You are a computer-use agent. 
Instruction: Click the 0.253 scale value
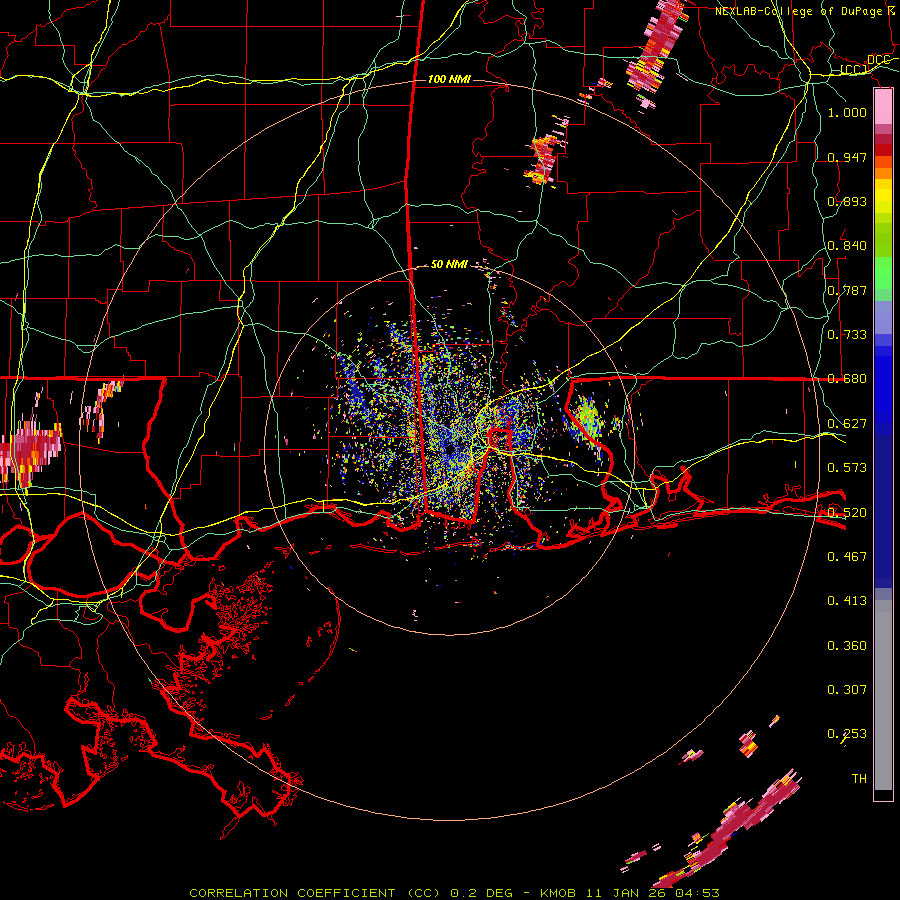click(x=847, y=734)
